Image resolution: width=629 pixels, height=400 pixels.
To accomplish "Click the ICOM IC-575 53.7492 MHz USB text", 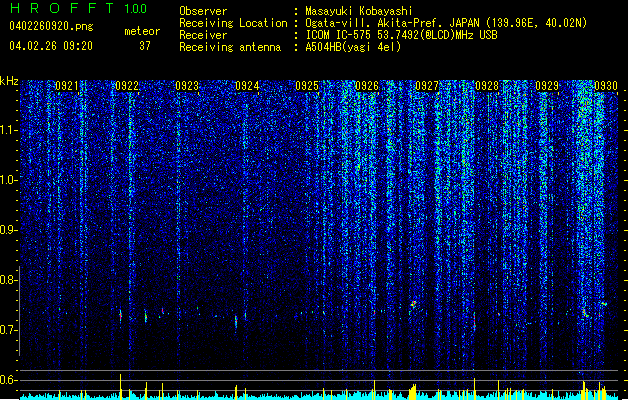I will 402,35.
